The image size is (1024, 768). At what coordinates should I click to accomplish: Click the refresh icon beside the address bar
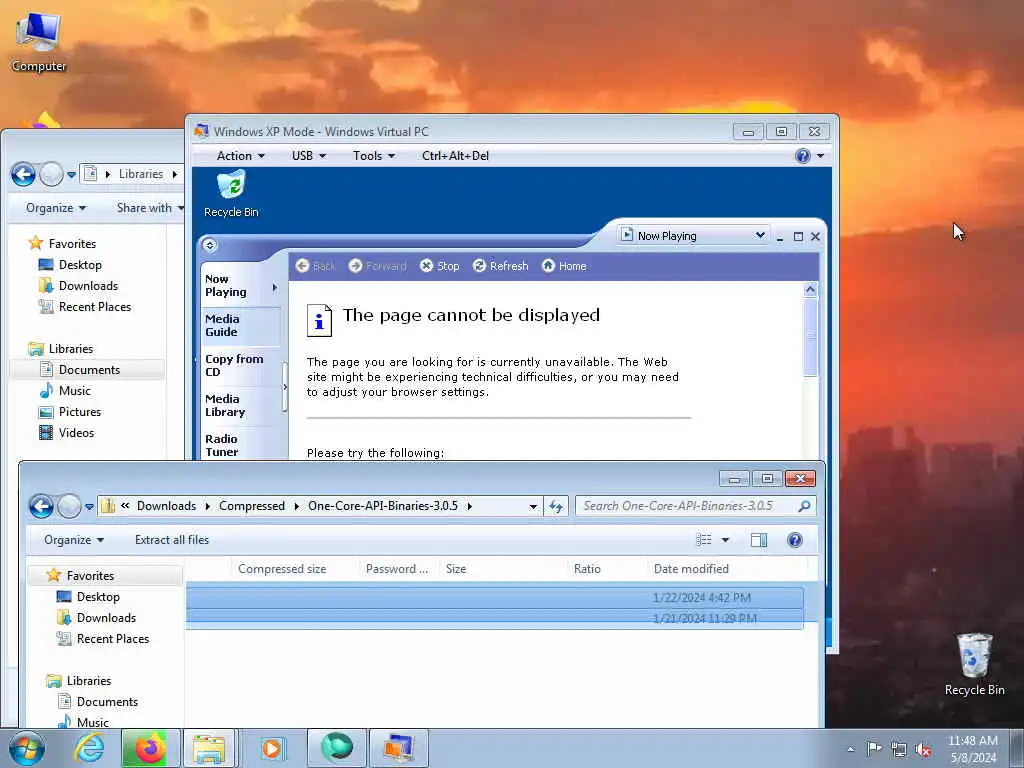click(x=556, y=506)
